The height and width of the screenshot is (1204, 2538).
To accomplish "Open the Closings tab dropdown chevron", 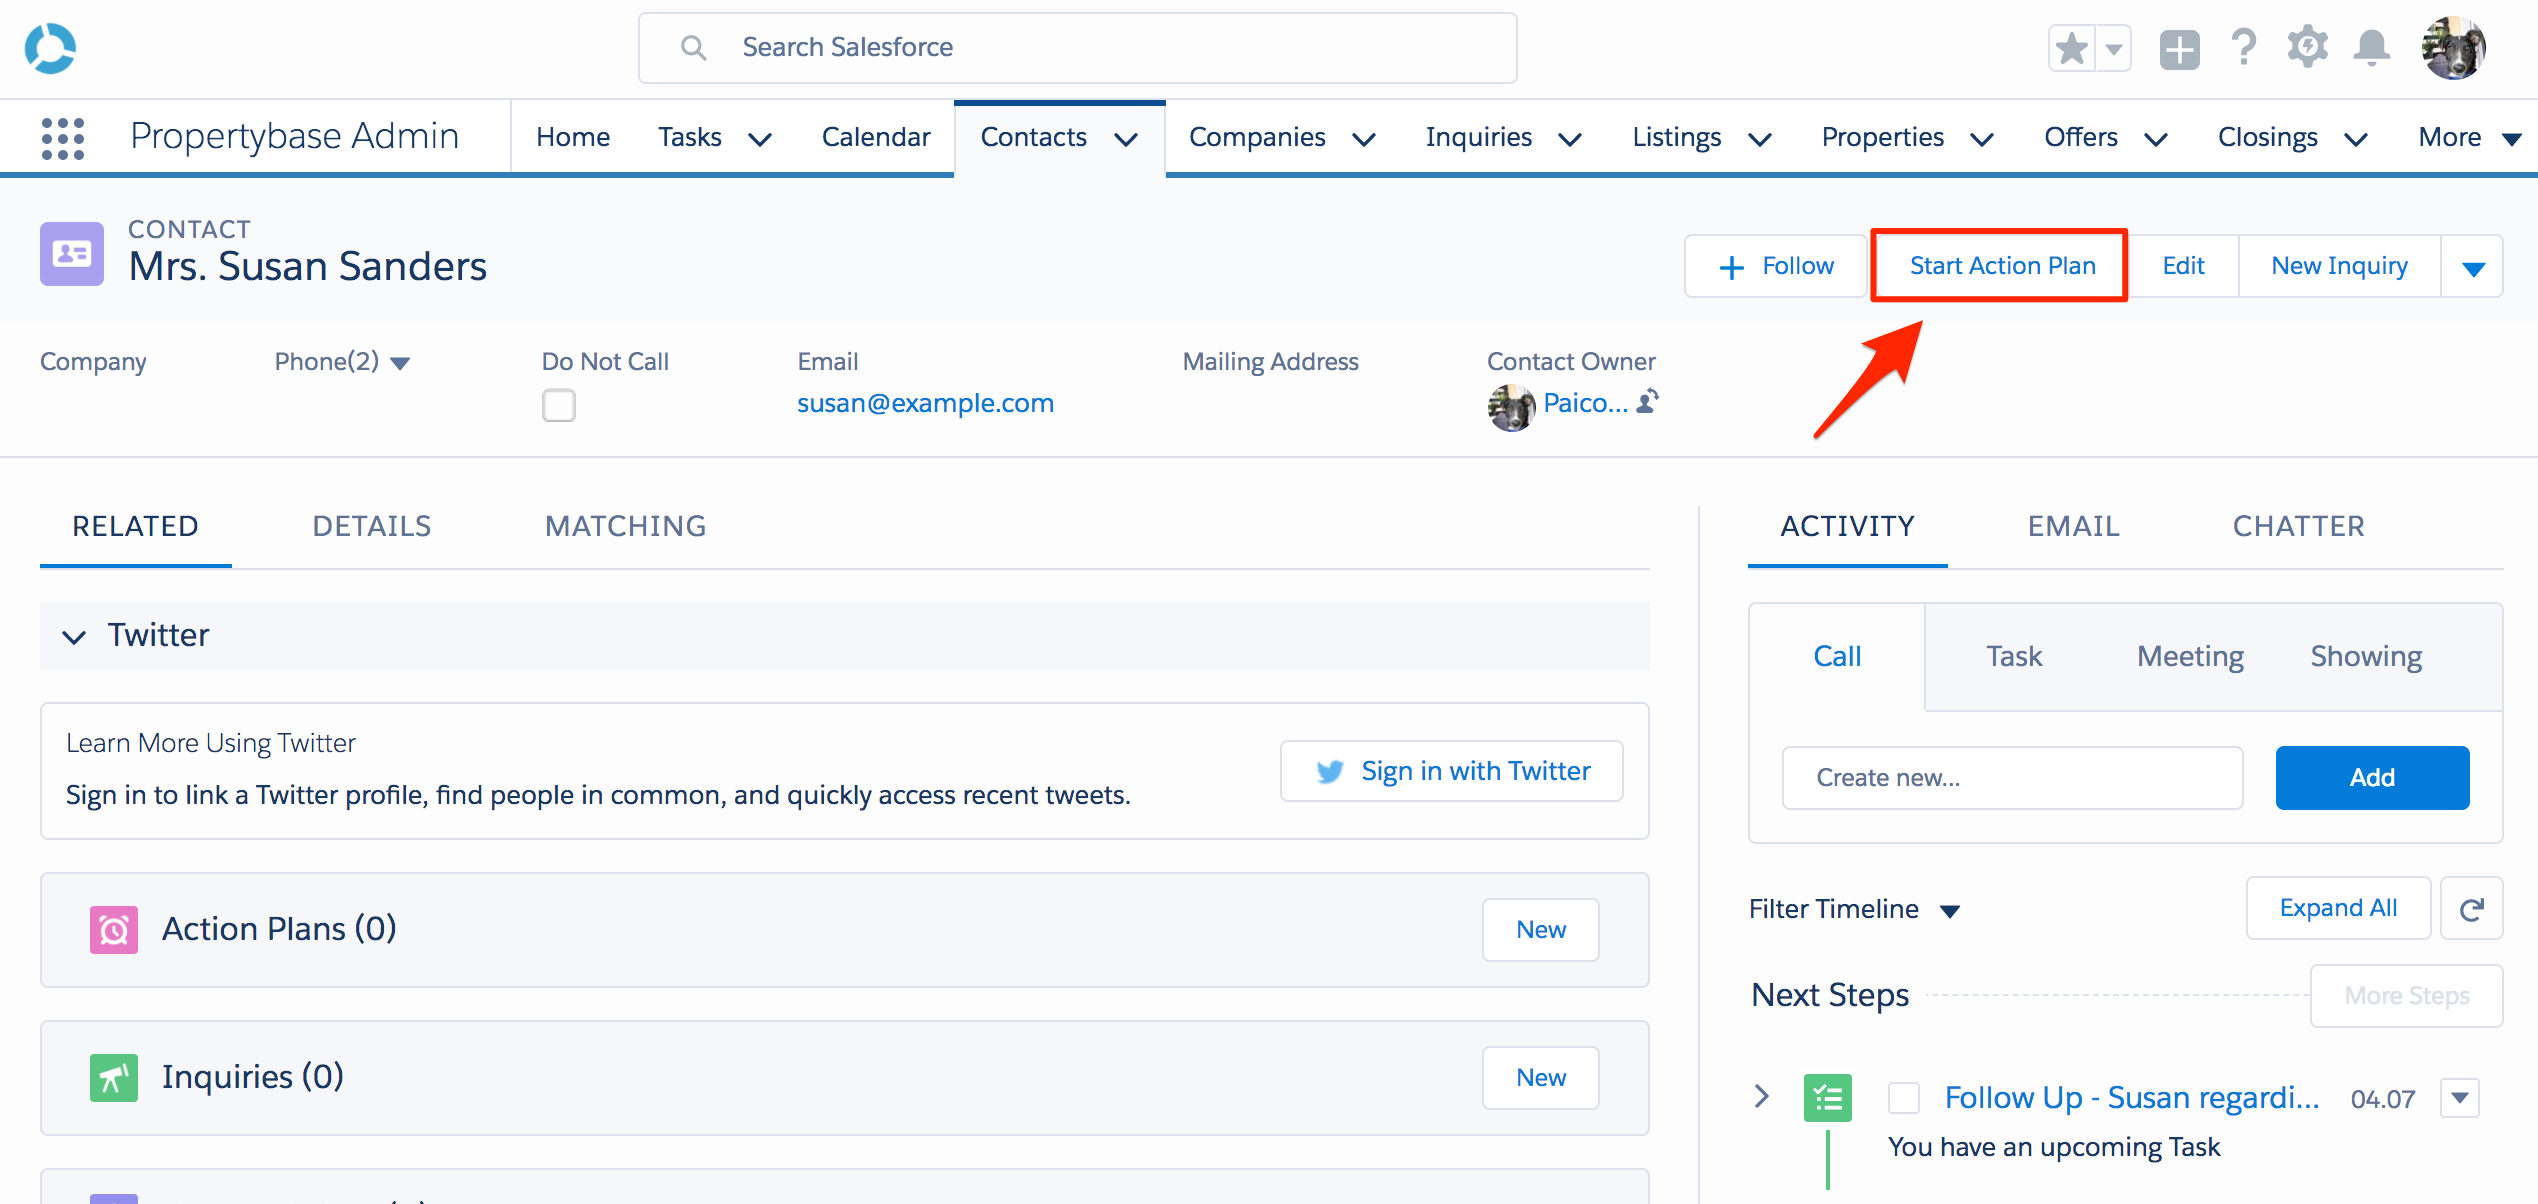I will point(2356,139).
